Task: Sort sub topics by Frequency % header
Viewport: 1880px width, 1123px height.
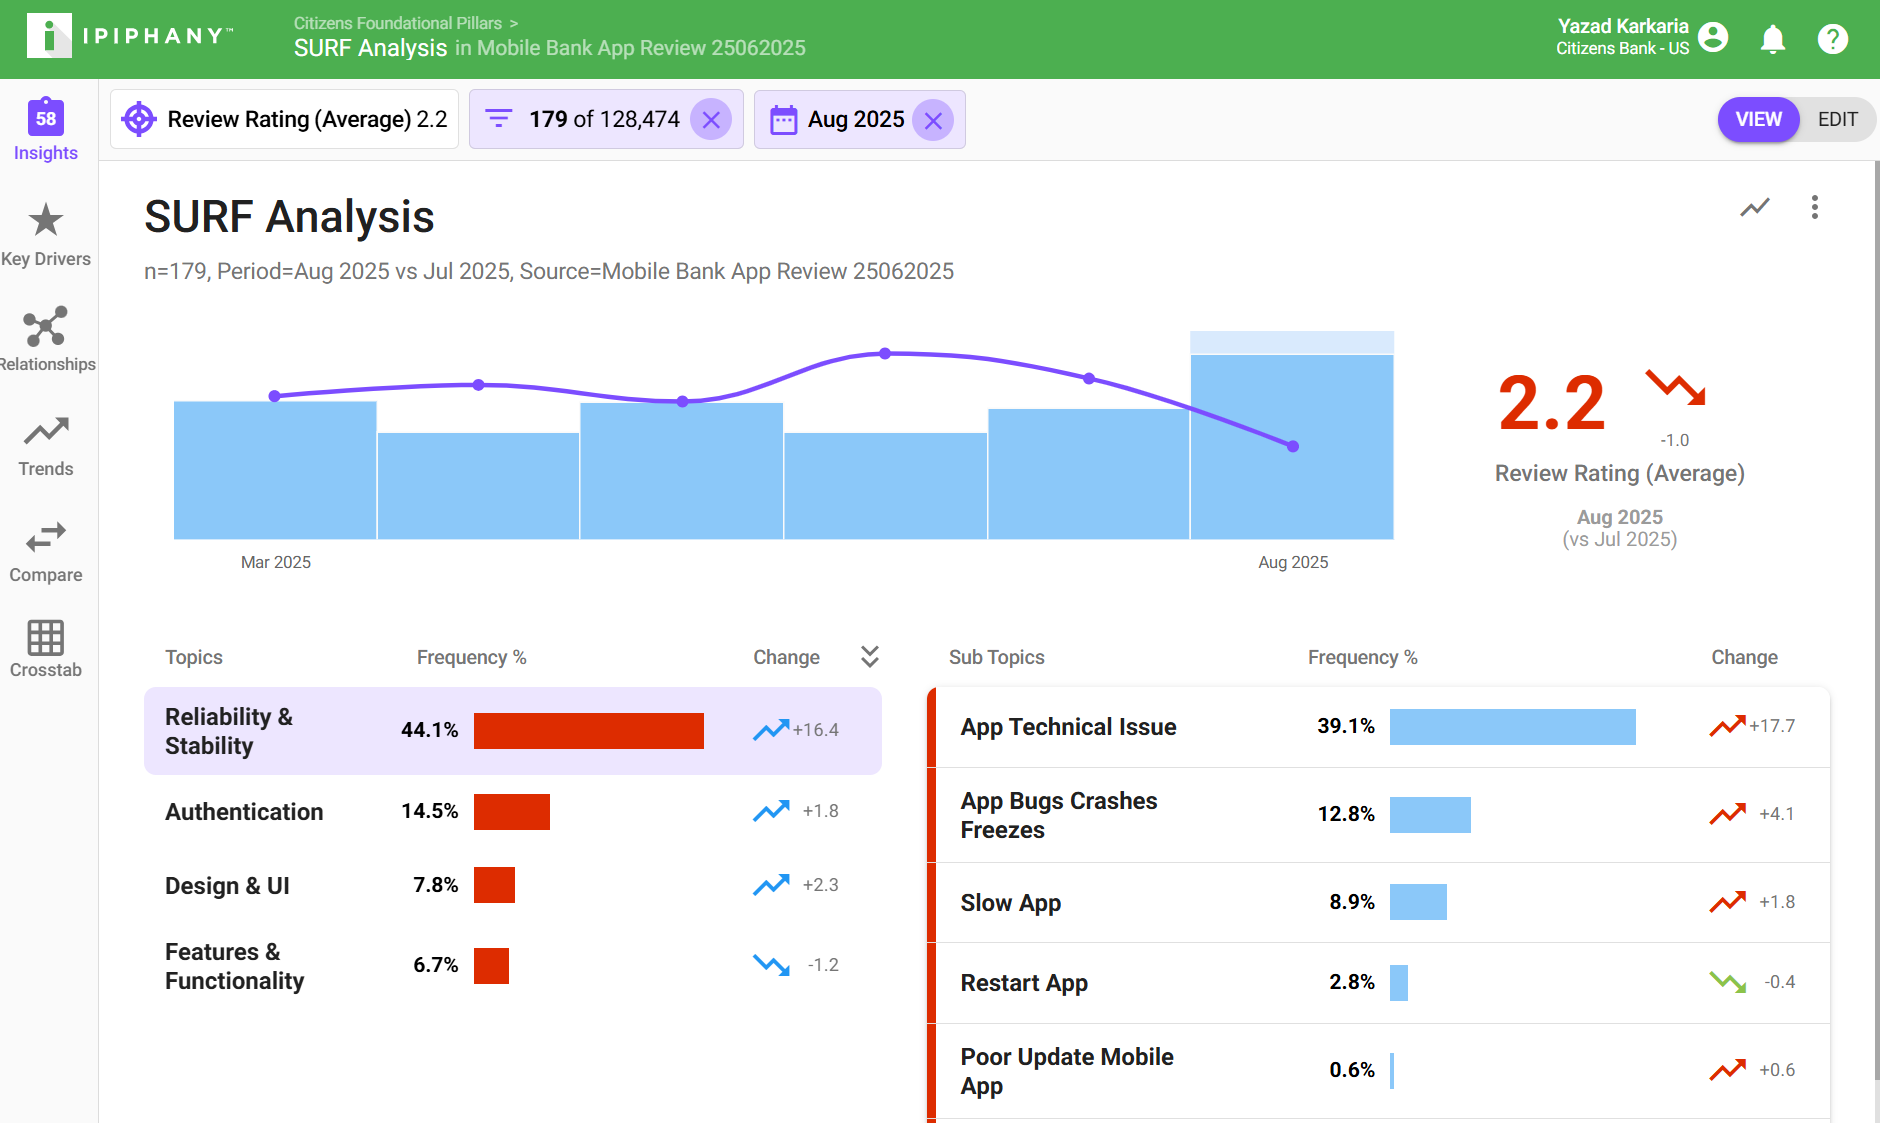Action: point(1363,657)
